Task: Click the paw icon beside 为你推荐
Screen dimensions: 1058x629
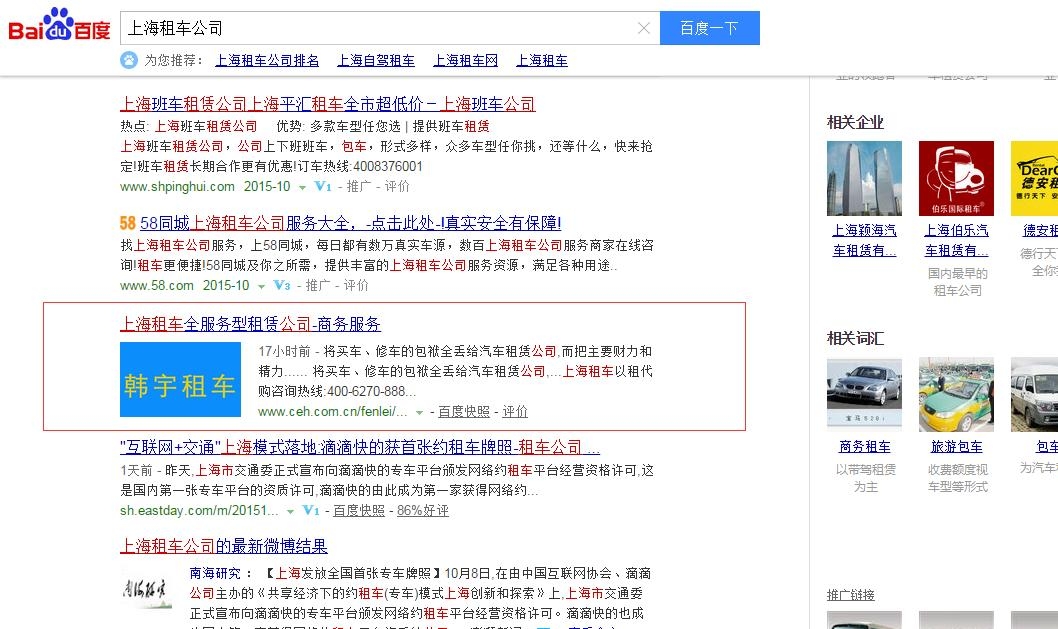Action: click(x=129, y=60)
